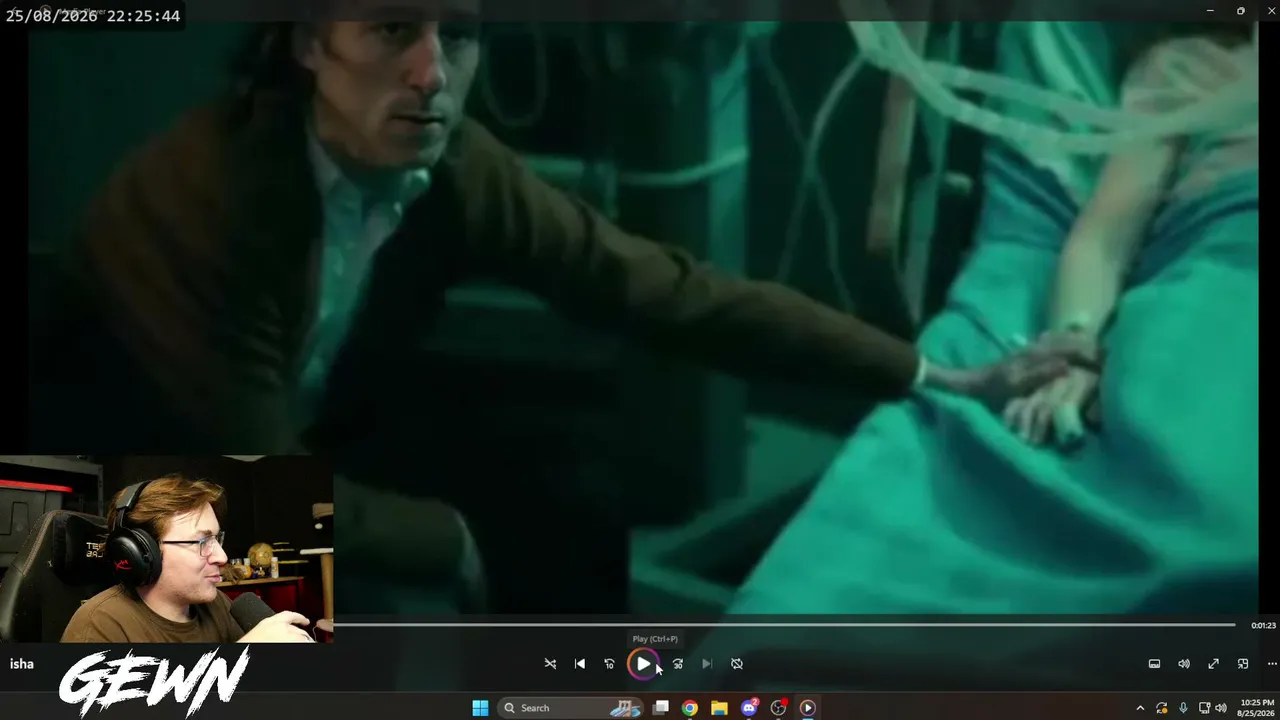Open the player's more options menu
The height and width of the screenshot is (720, 1280).
(x=1272, y=664)
